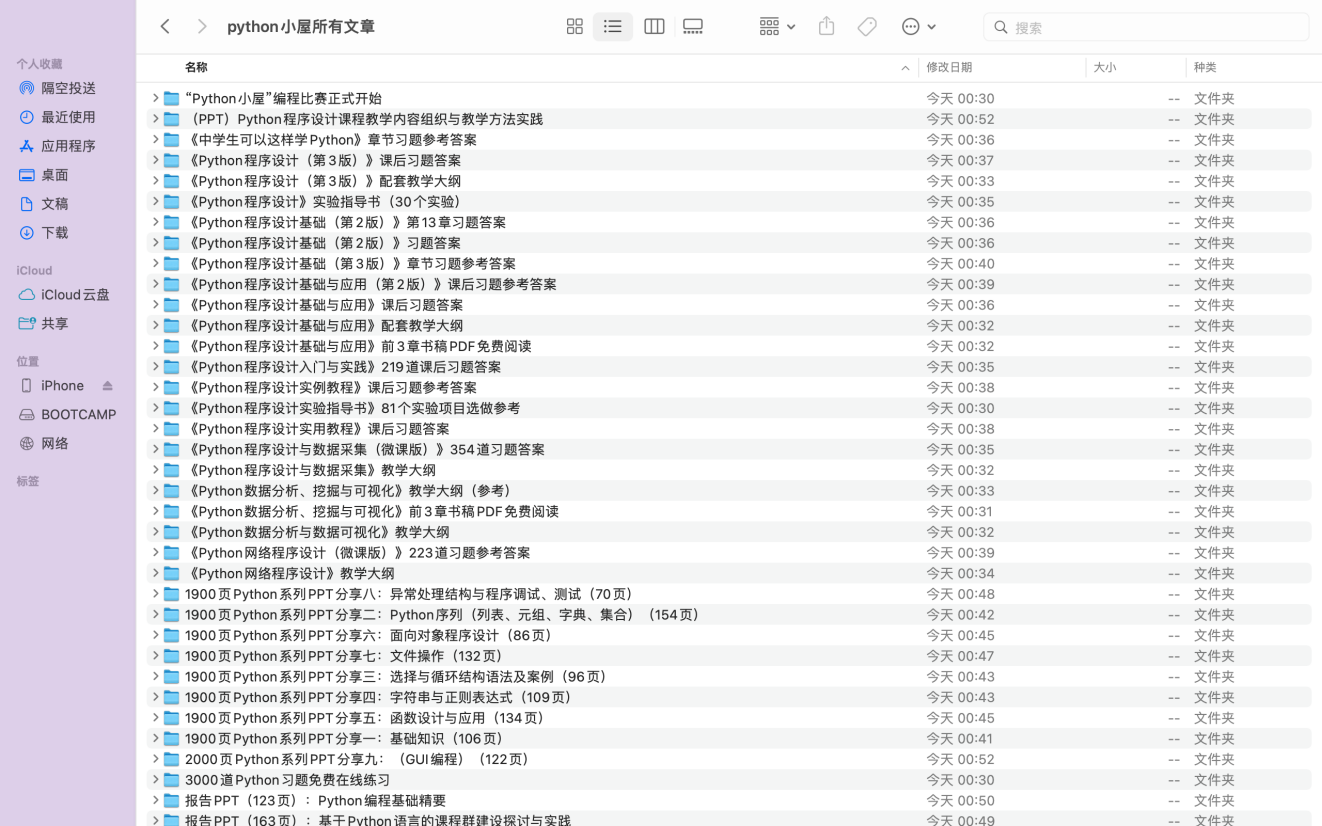Open 隔空投送 (AirDrop) in sidebar
The height and width of the screenshot is (826, 1322).
click(68, 88)
